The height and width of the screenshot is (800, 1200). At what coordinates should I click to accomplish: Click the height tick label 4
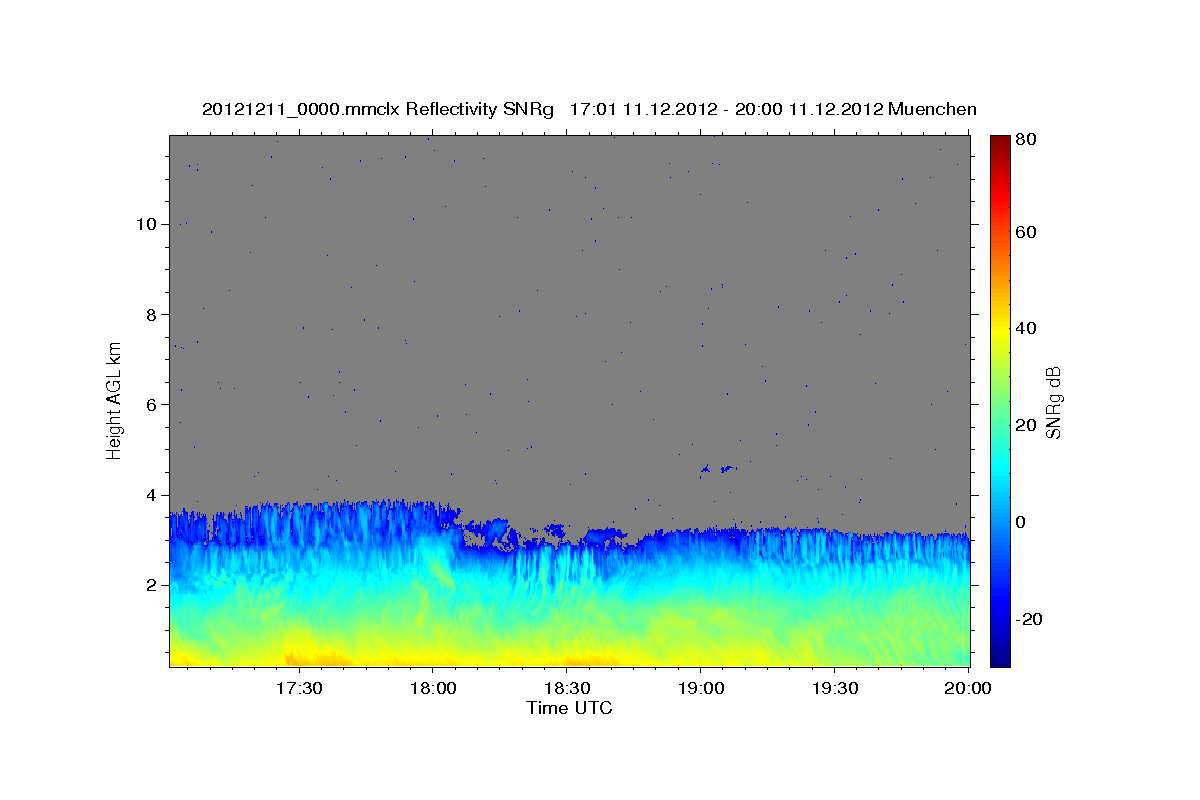click(x=150, y=495)
